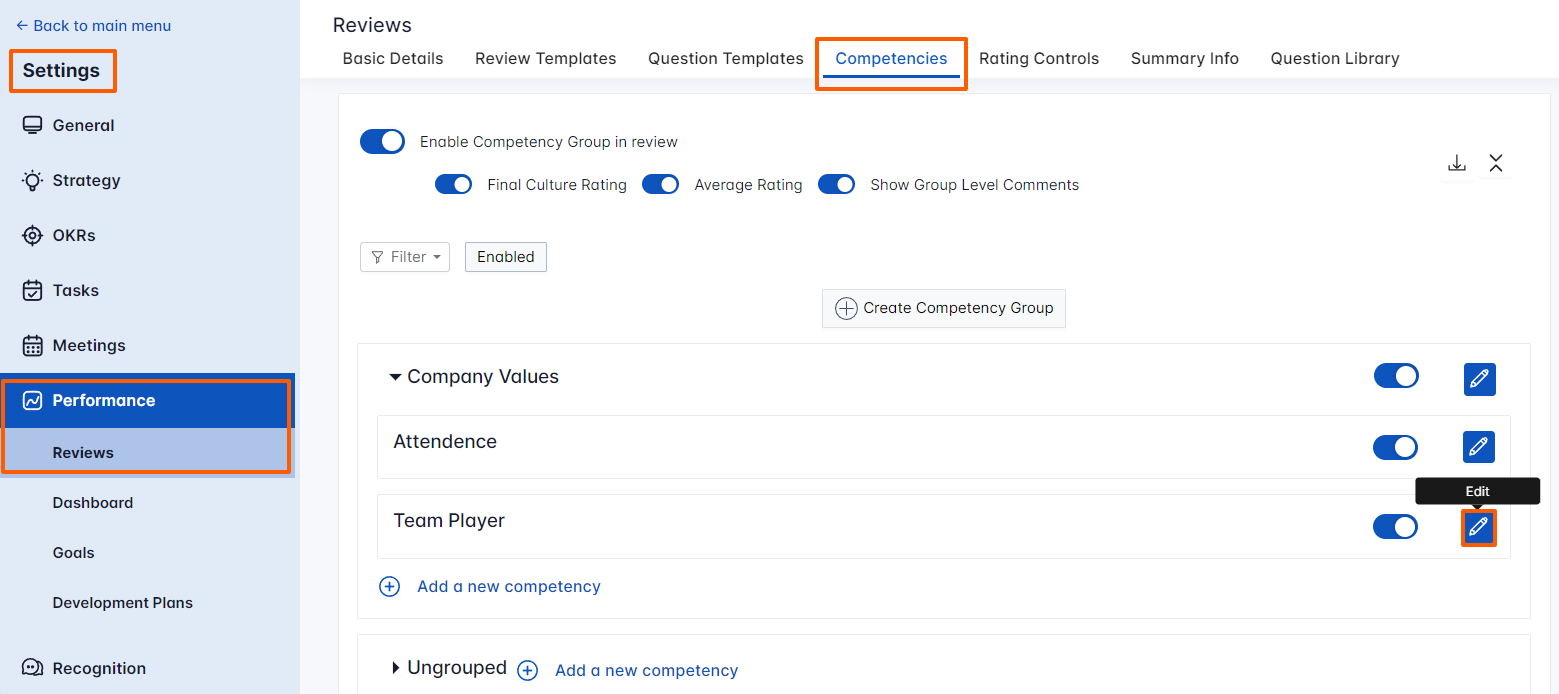Collapse the competency settings panel
1559x694 pixels.
1496,162
